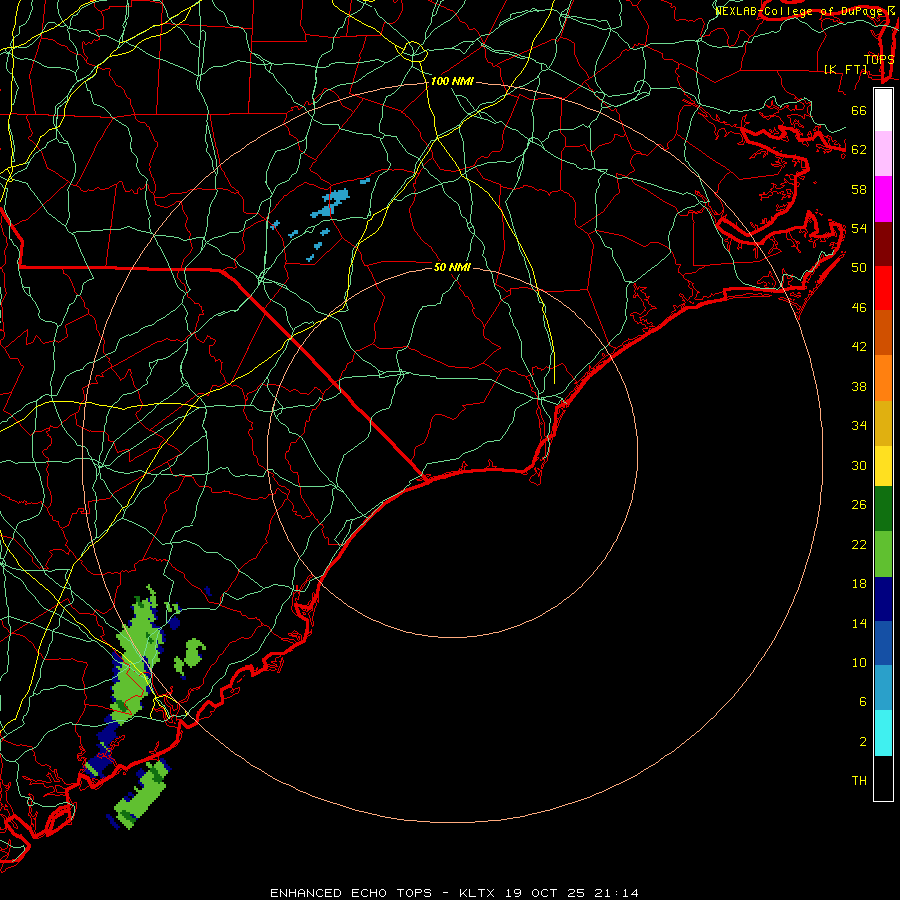This screenshot has width=900, height=900.
Task: Click the legend value "26"
Action: [859, 505]
